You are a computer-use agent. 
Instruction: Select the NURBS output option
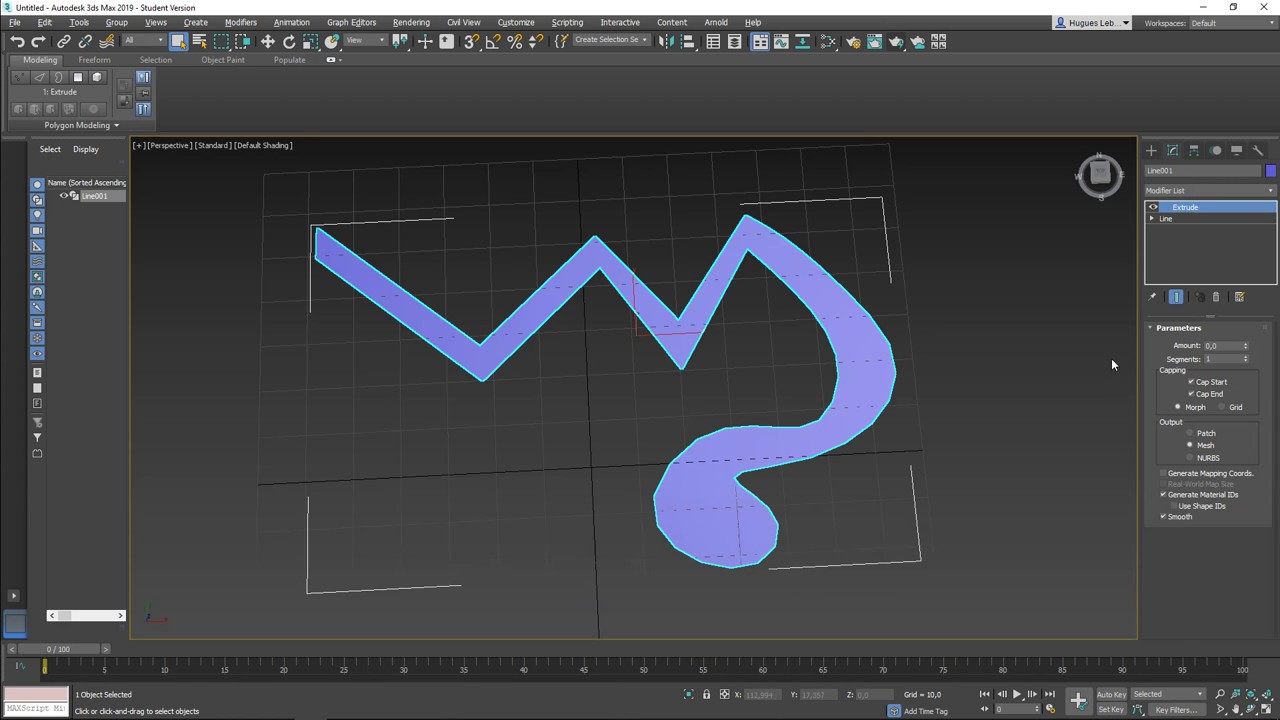(1190, 457)
